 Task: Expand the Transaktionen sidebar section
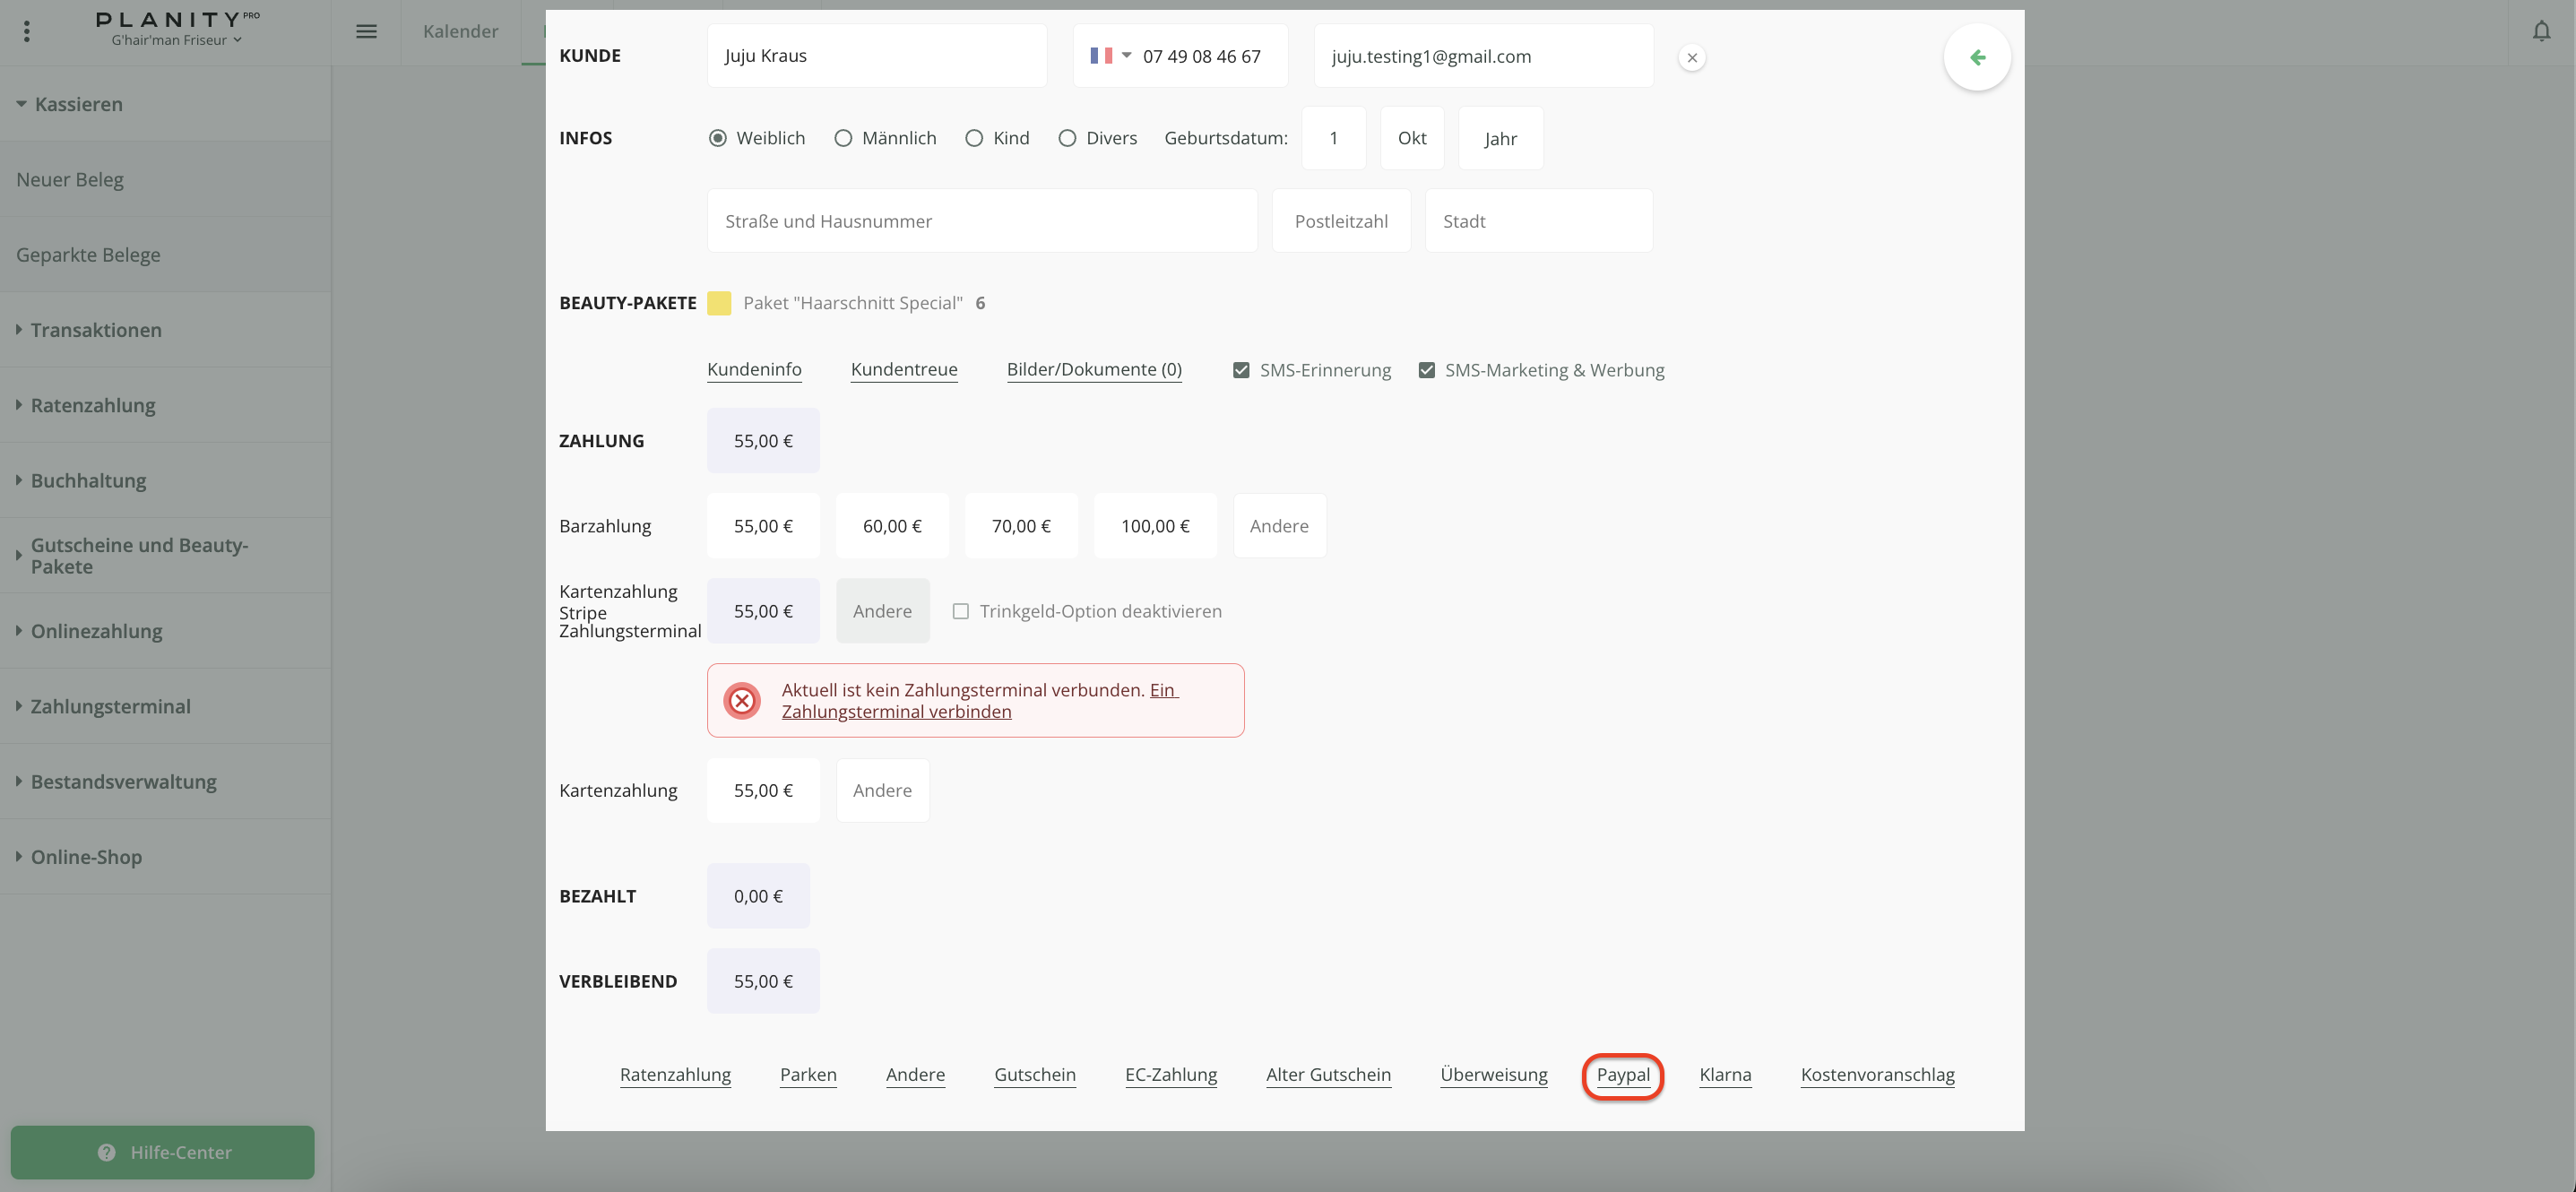click(95, 330)
